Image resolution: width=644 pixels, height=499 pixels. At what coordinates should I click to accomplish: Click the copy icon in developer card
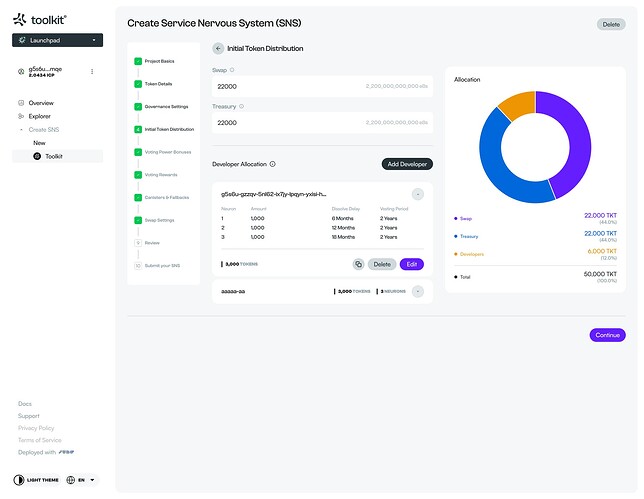pyautogui.click(x=359, y=264)
